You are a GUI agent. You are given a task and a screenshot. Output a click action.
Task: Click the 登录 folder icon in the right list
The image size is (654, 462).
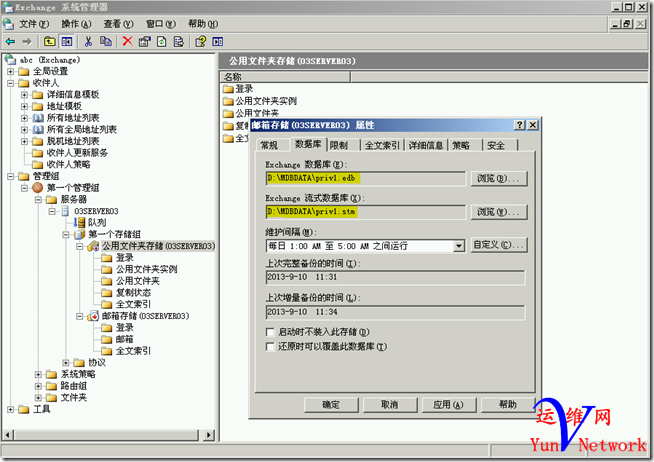click(228, 89)
